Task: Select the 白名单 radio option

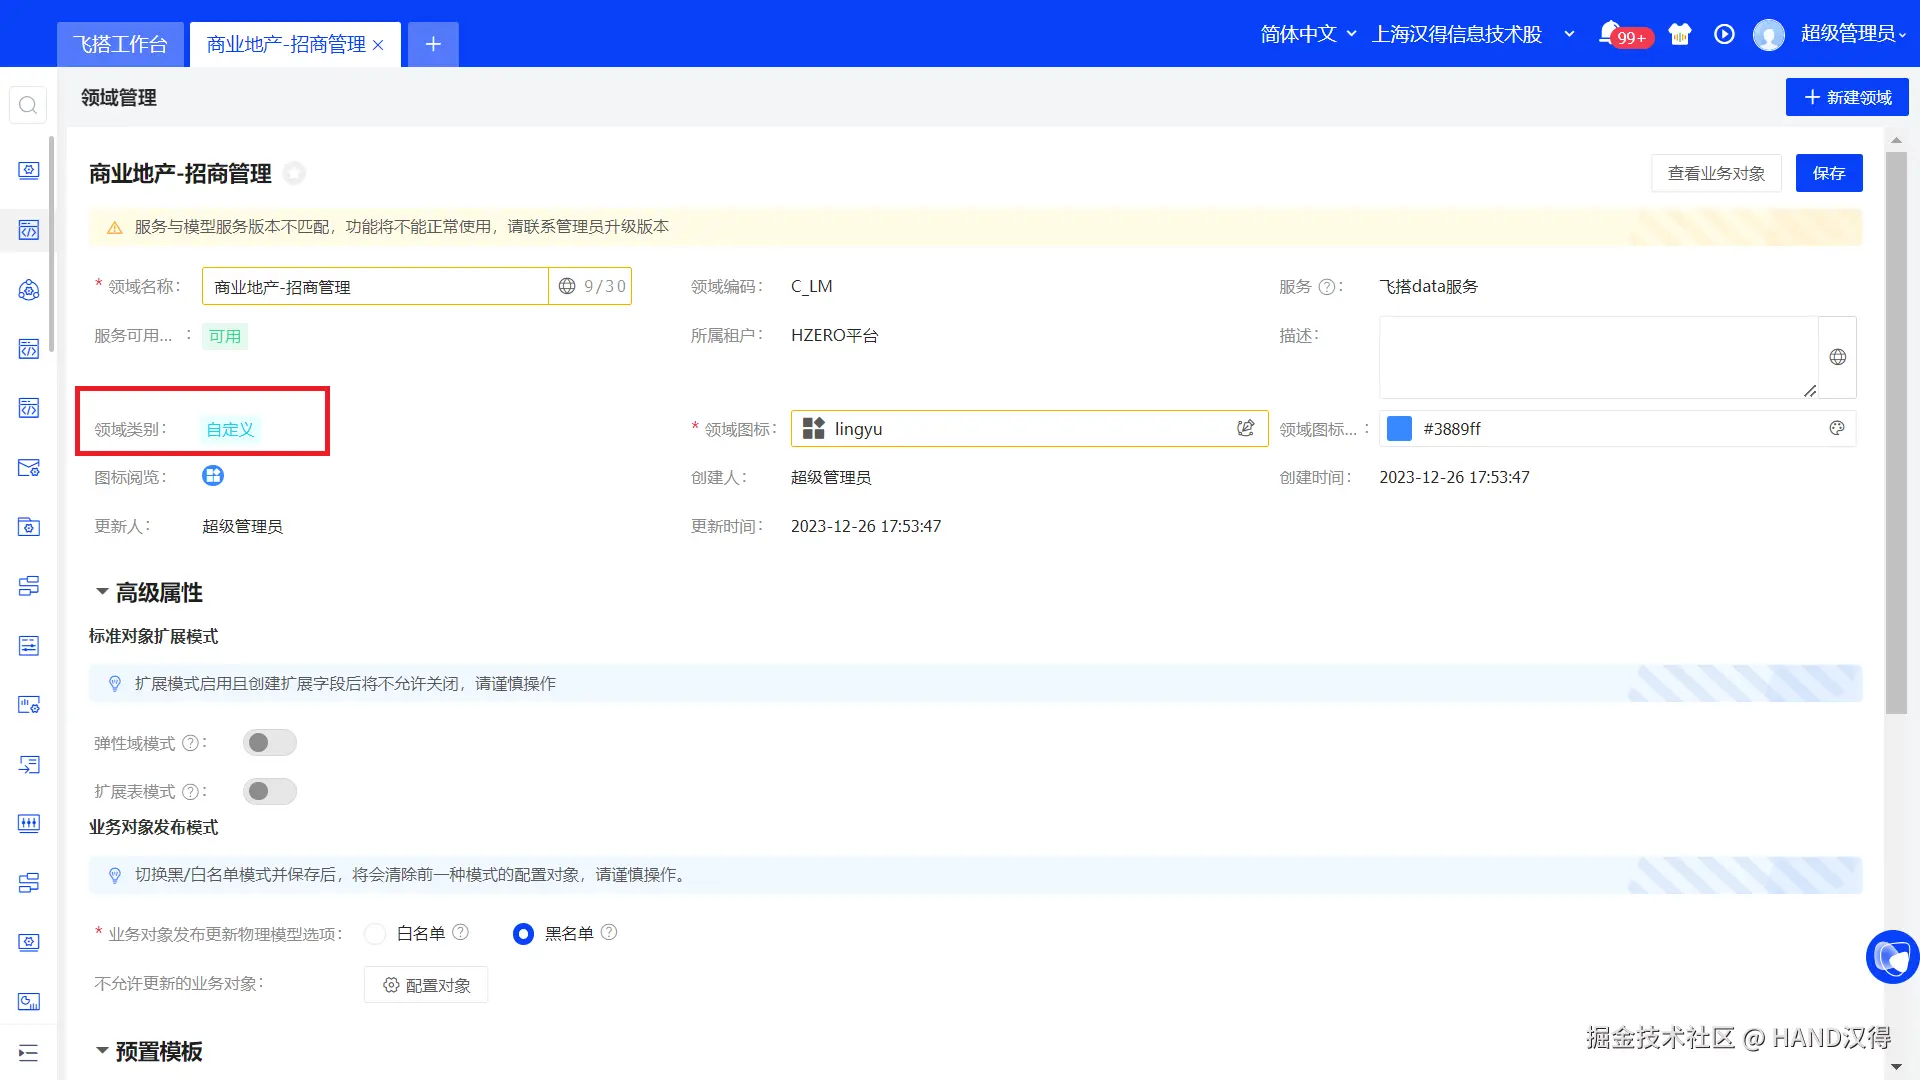Action: click(x=375, y=933)
